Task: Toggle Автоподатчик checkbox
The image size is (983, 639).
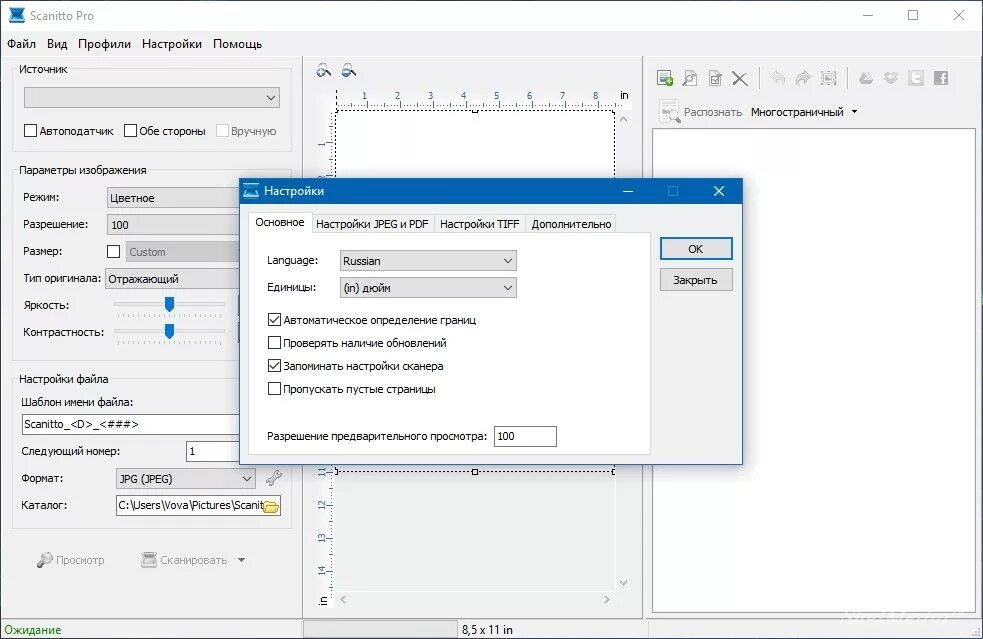Action: [x=30, y=130]
